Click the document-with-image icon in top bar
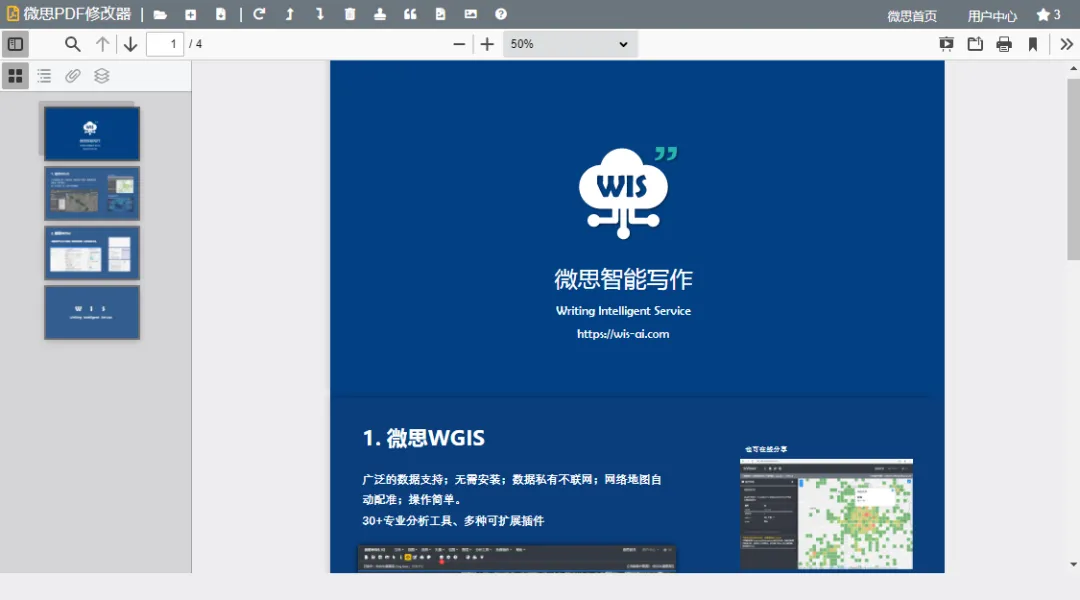Viewport: 1080px width, 600px height. coord(440,14)
